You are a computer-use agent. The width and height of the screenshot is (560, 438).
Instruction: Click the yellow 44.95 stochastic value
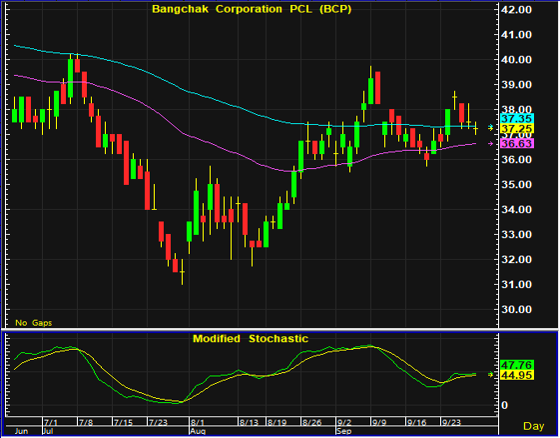517,375
